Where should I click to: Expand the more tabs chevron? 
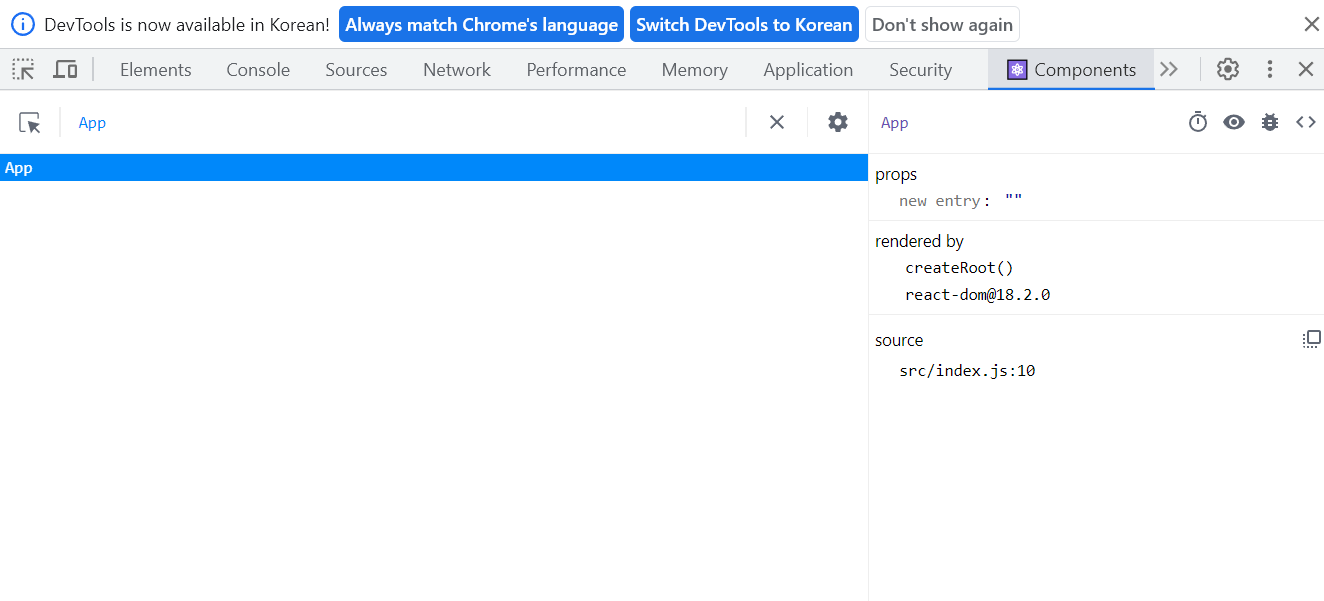coord(1169,69)
